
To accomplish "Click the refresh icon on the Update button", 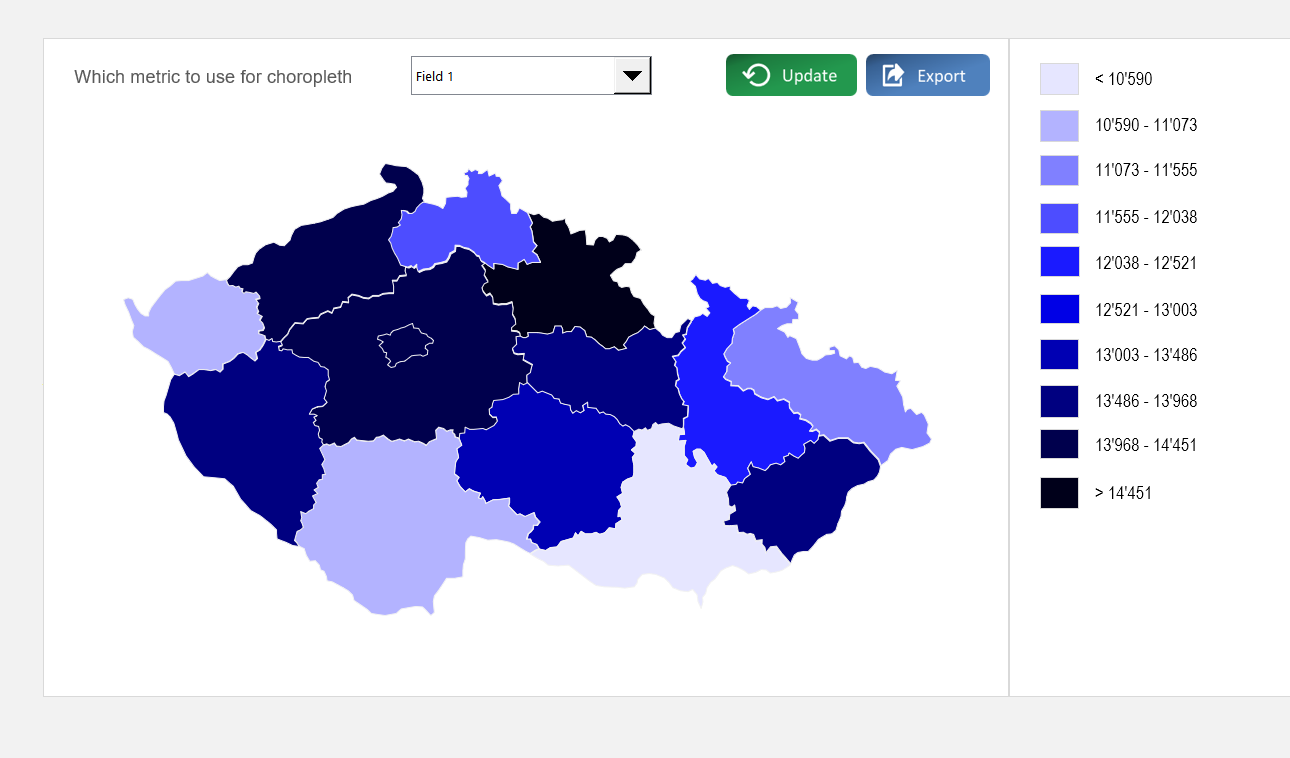I will click(x=758, y=74).
